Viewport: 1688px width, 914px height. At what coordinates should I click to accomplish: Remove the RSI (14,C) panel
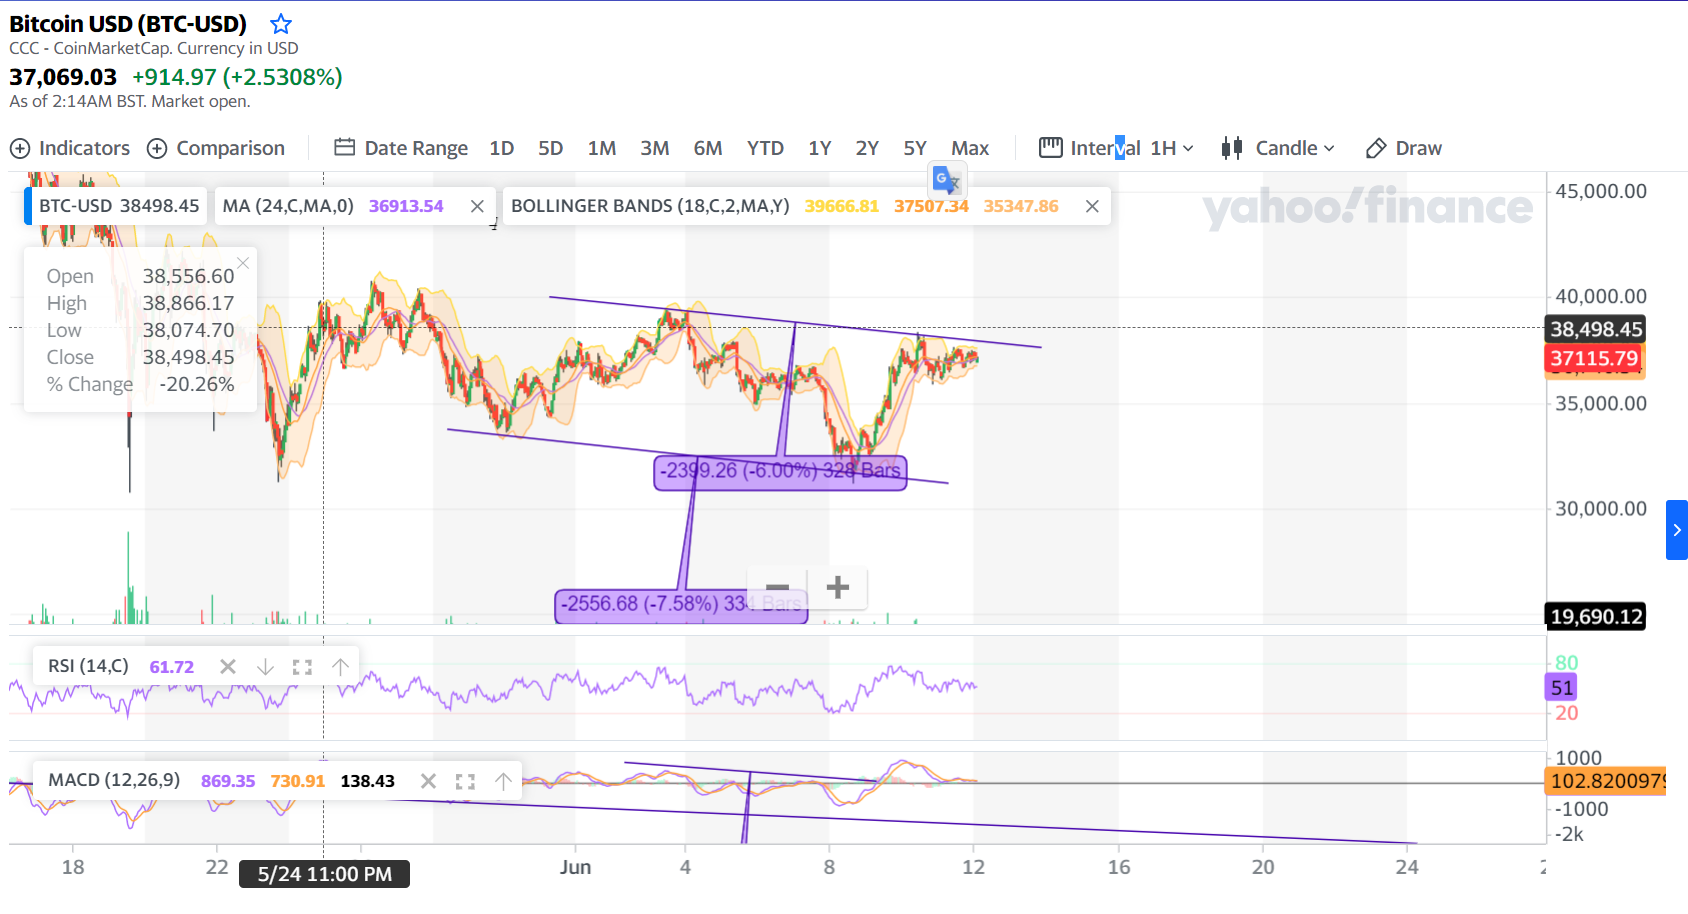tap(228, 667)
